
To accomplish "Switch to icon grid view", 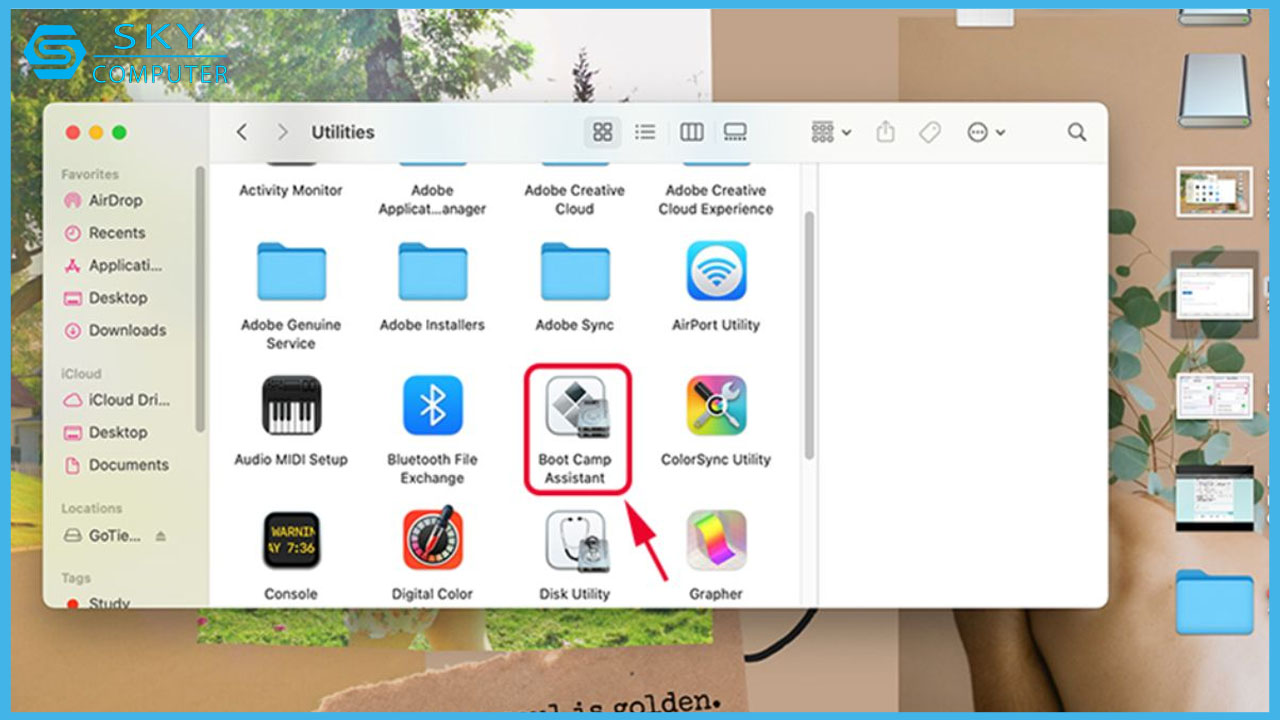I will [x=602, y=132].
